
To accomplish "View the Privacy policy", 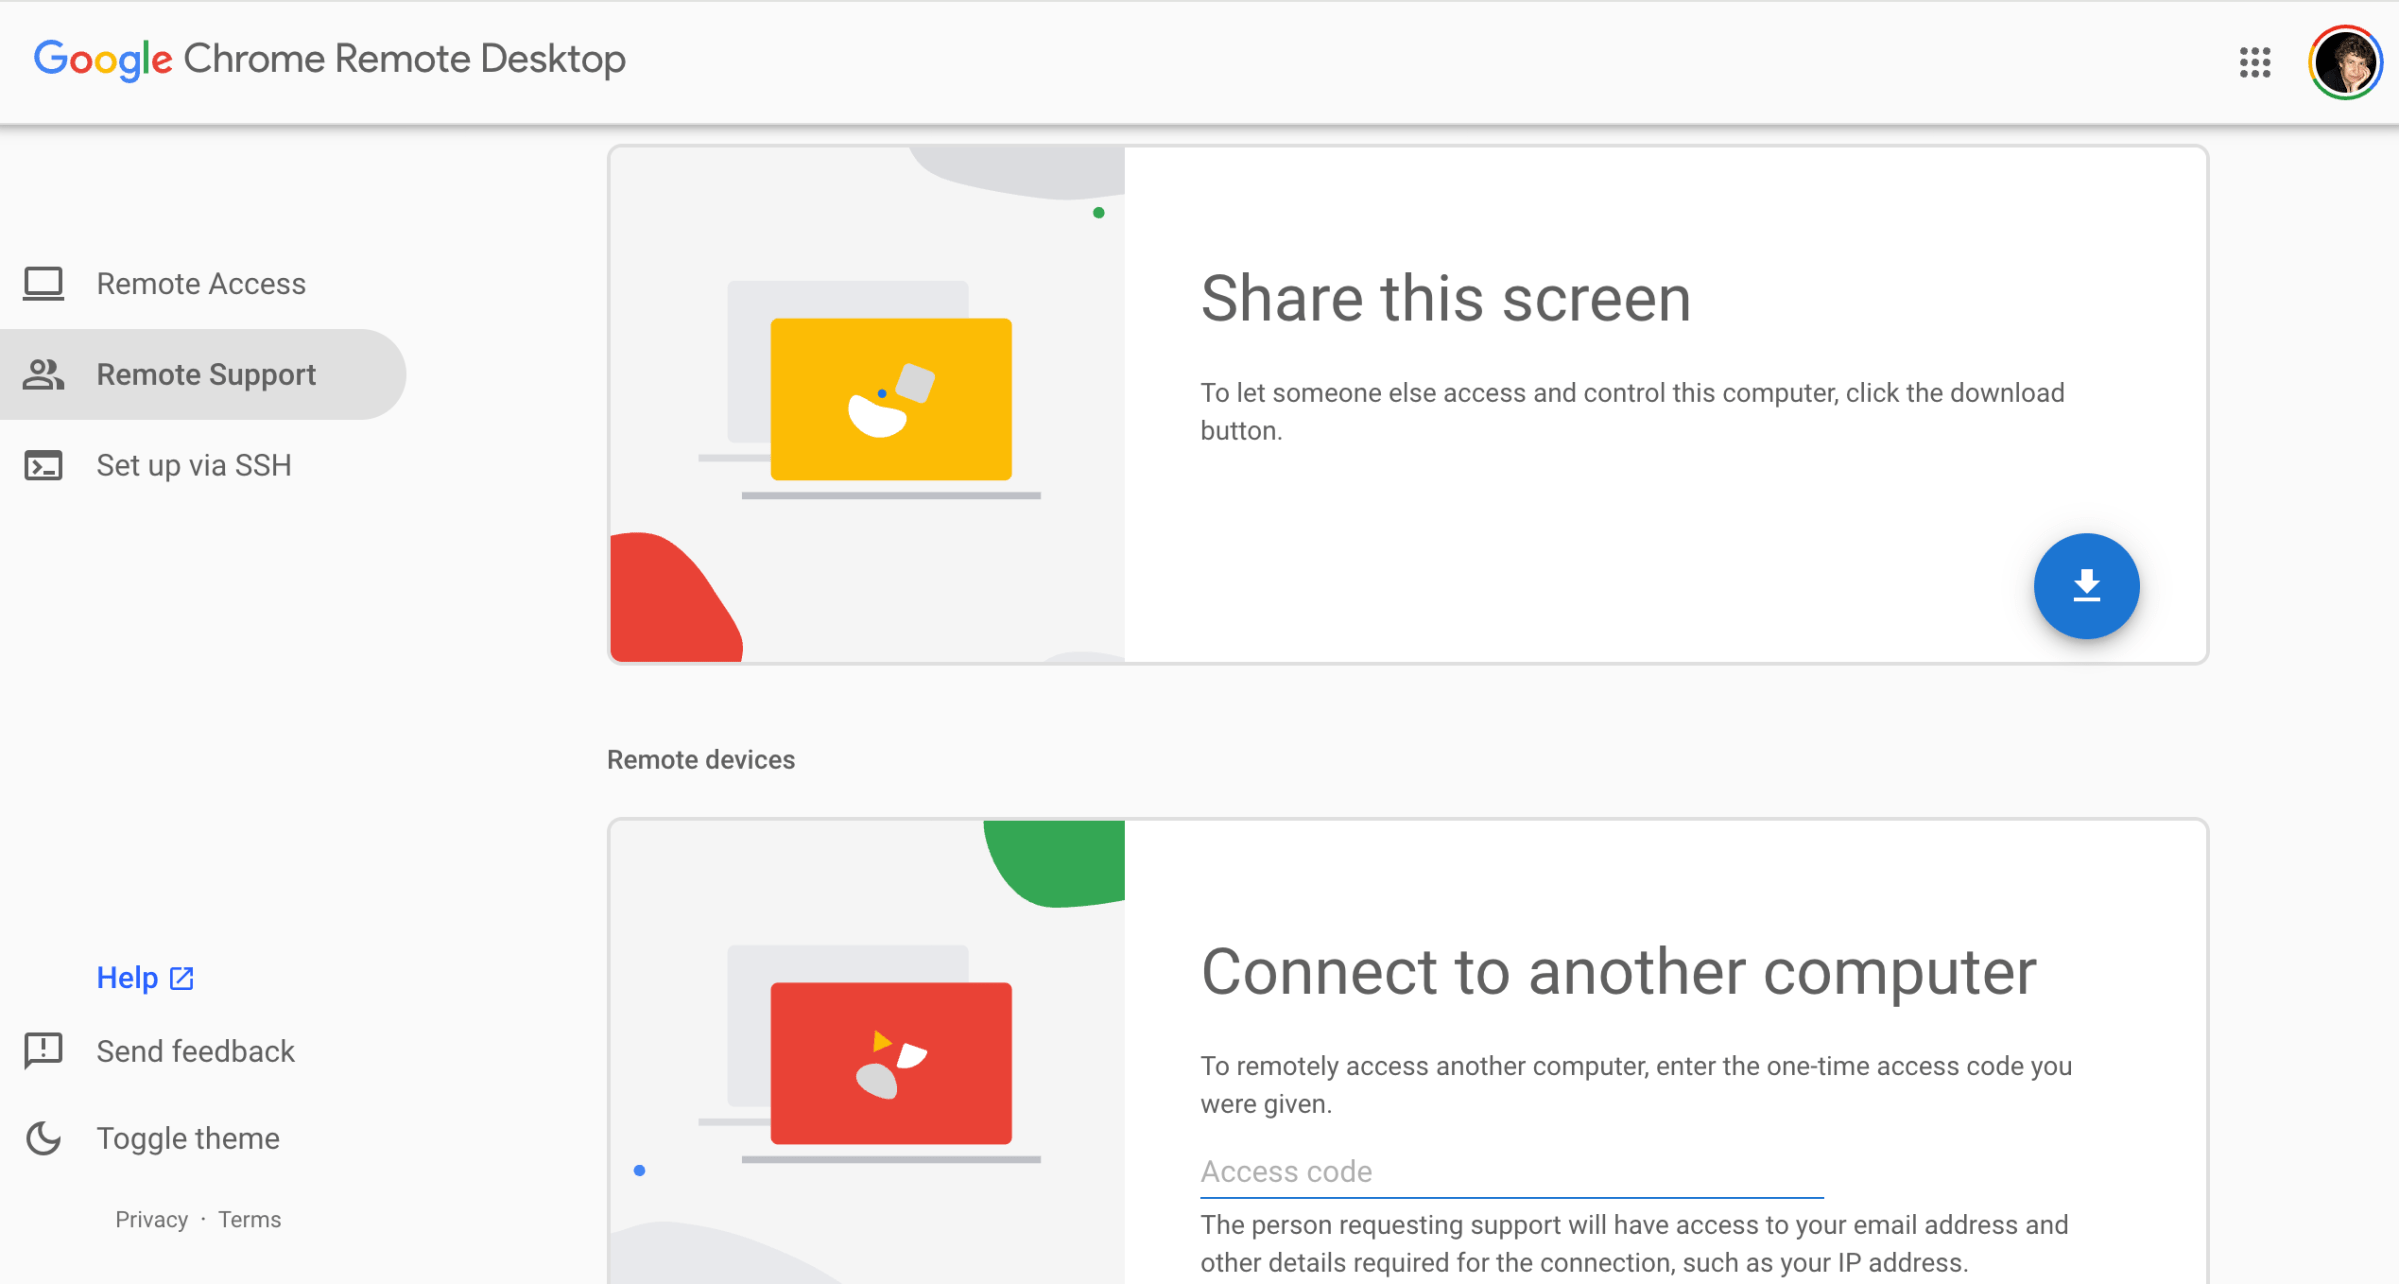I will [152, 1219].
